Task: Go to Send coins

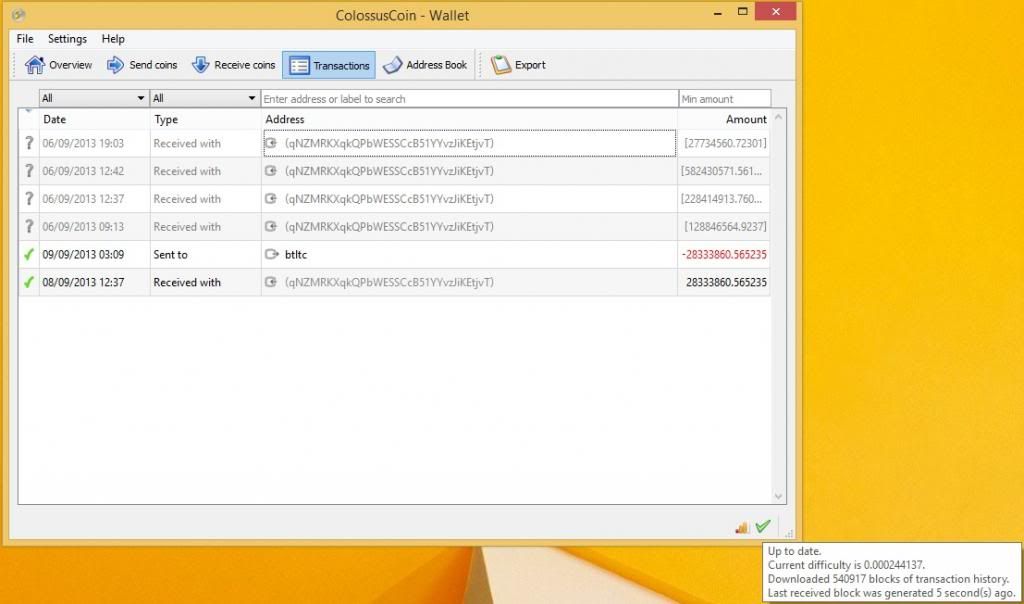Action: coord(142,65)
